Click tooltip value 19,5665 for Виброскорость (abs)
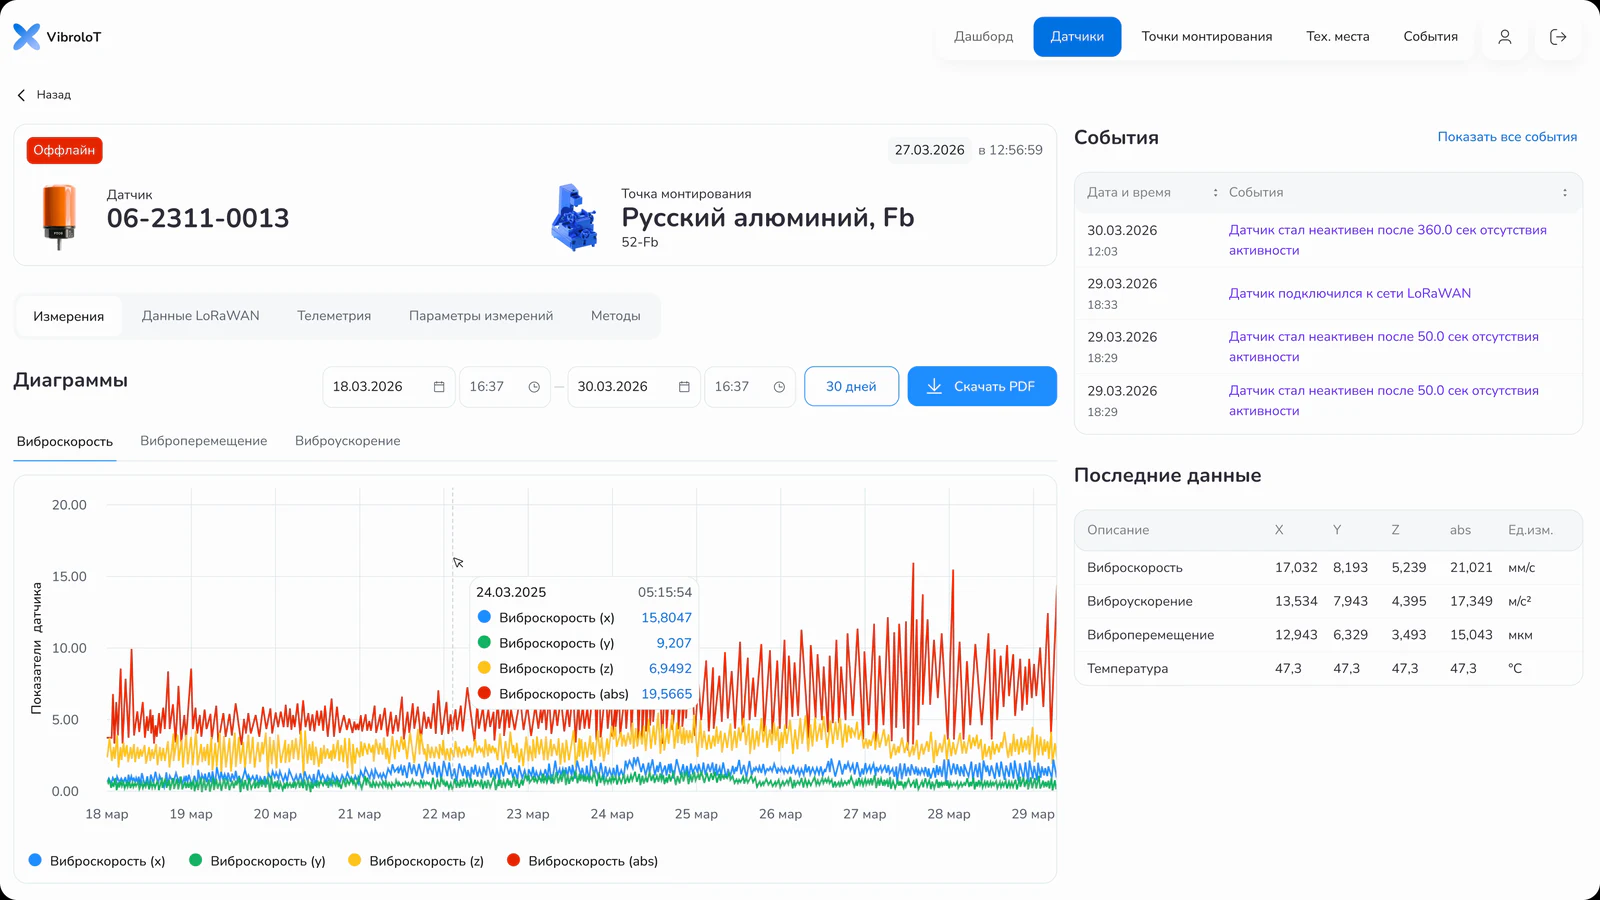1600x900 pixels. pyautogui.click(x=666, y=694)
